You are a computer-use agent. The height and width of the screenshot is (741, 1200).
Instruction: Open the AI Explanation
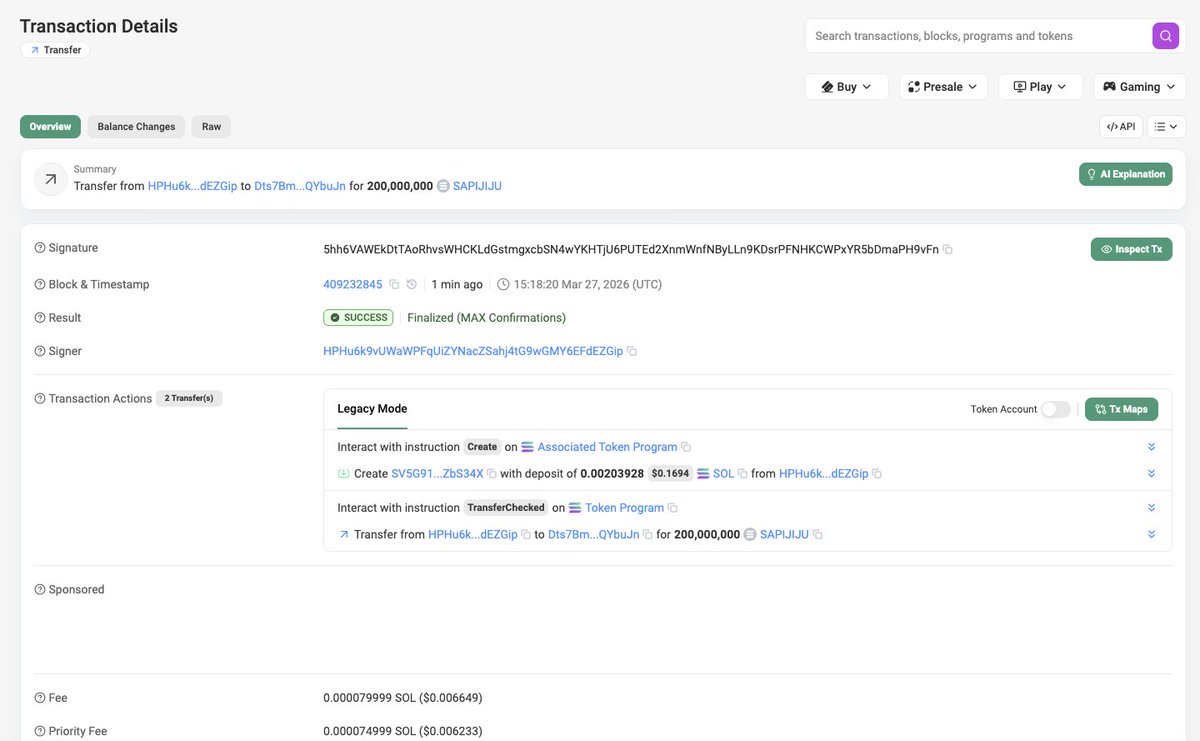1125,174
